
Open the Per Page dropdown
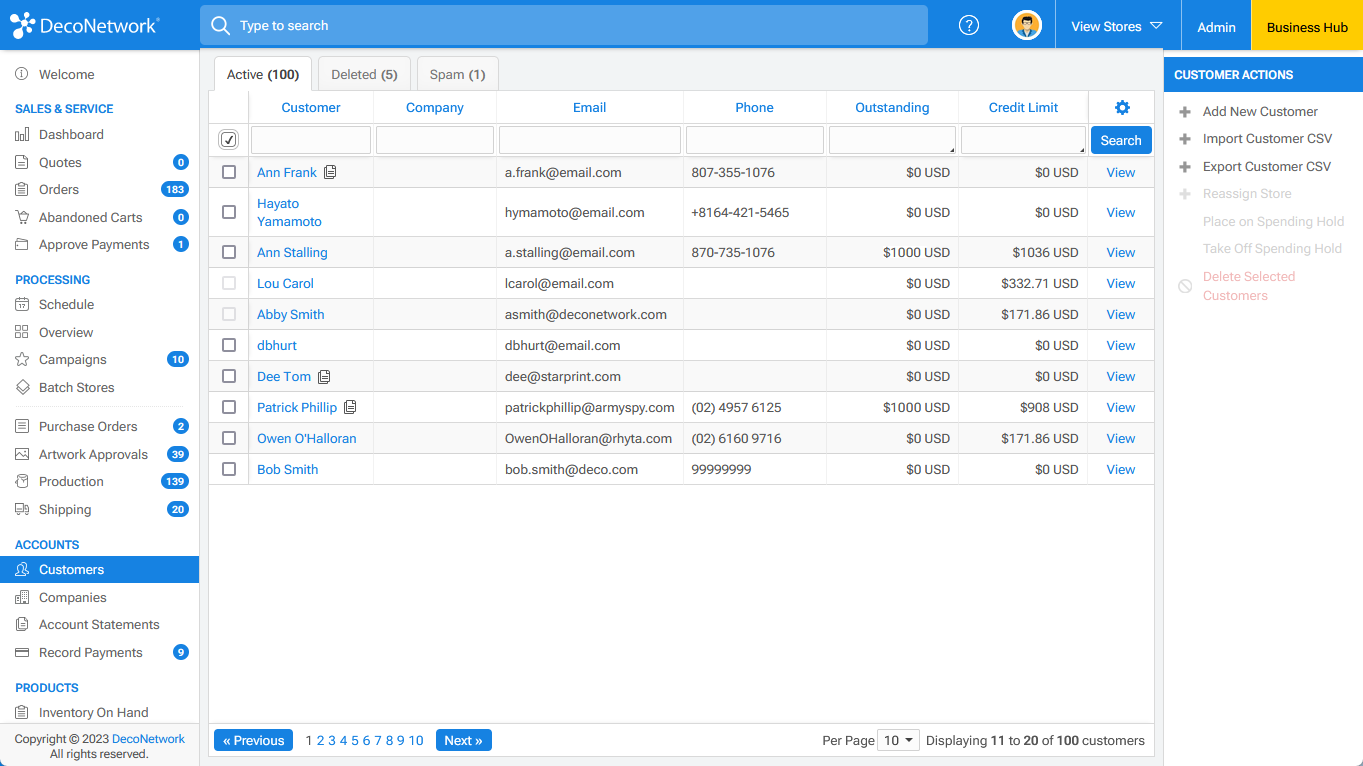coord(899,740)
